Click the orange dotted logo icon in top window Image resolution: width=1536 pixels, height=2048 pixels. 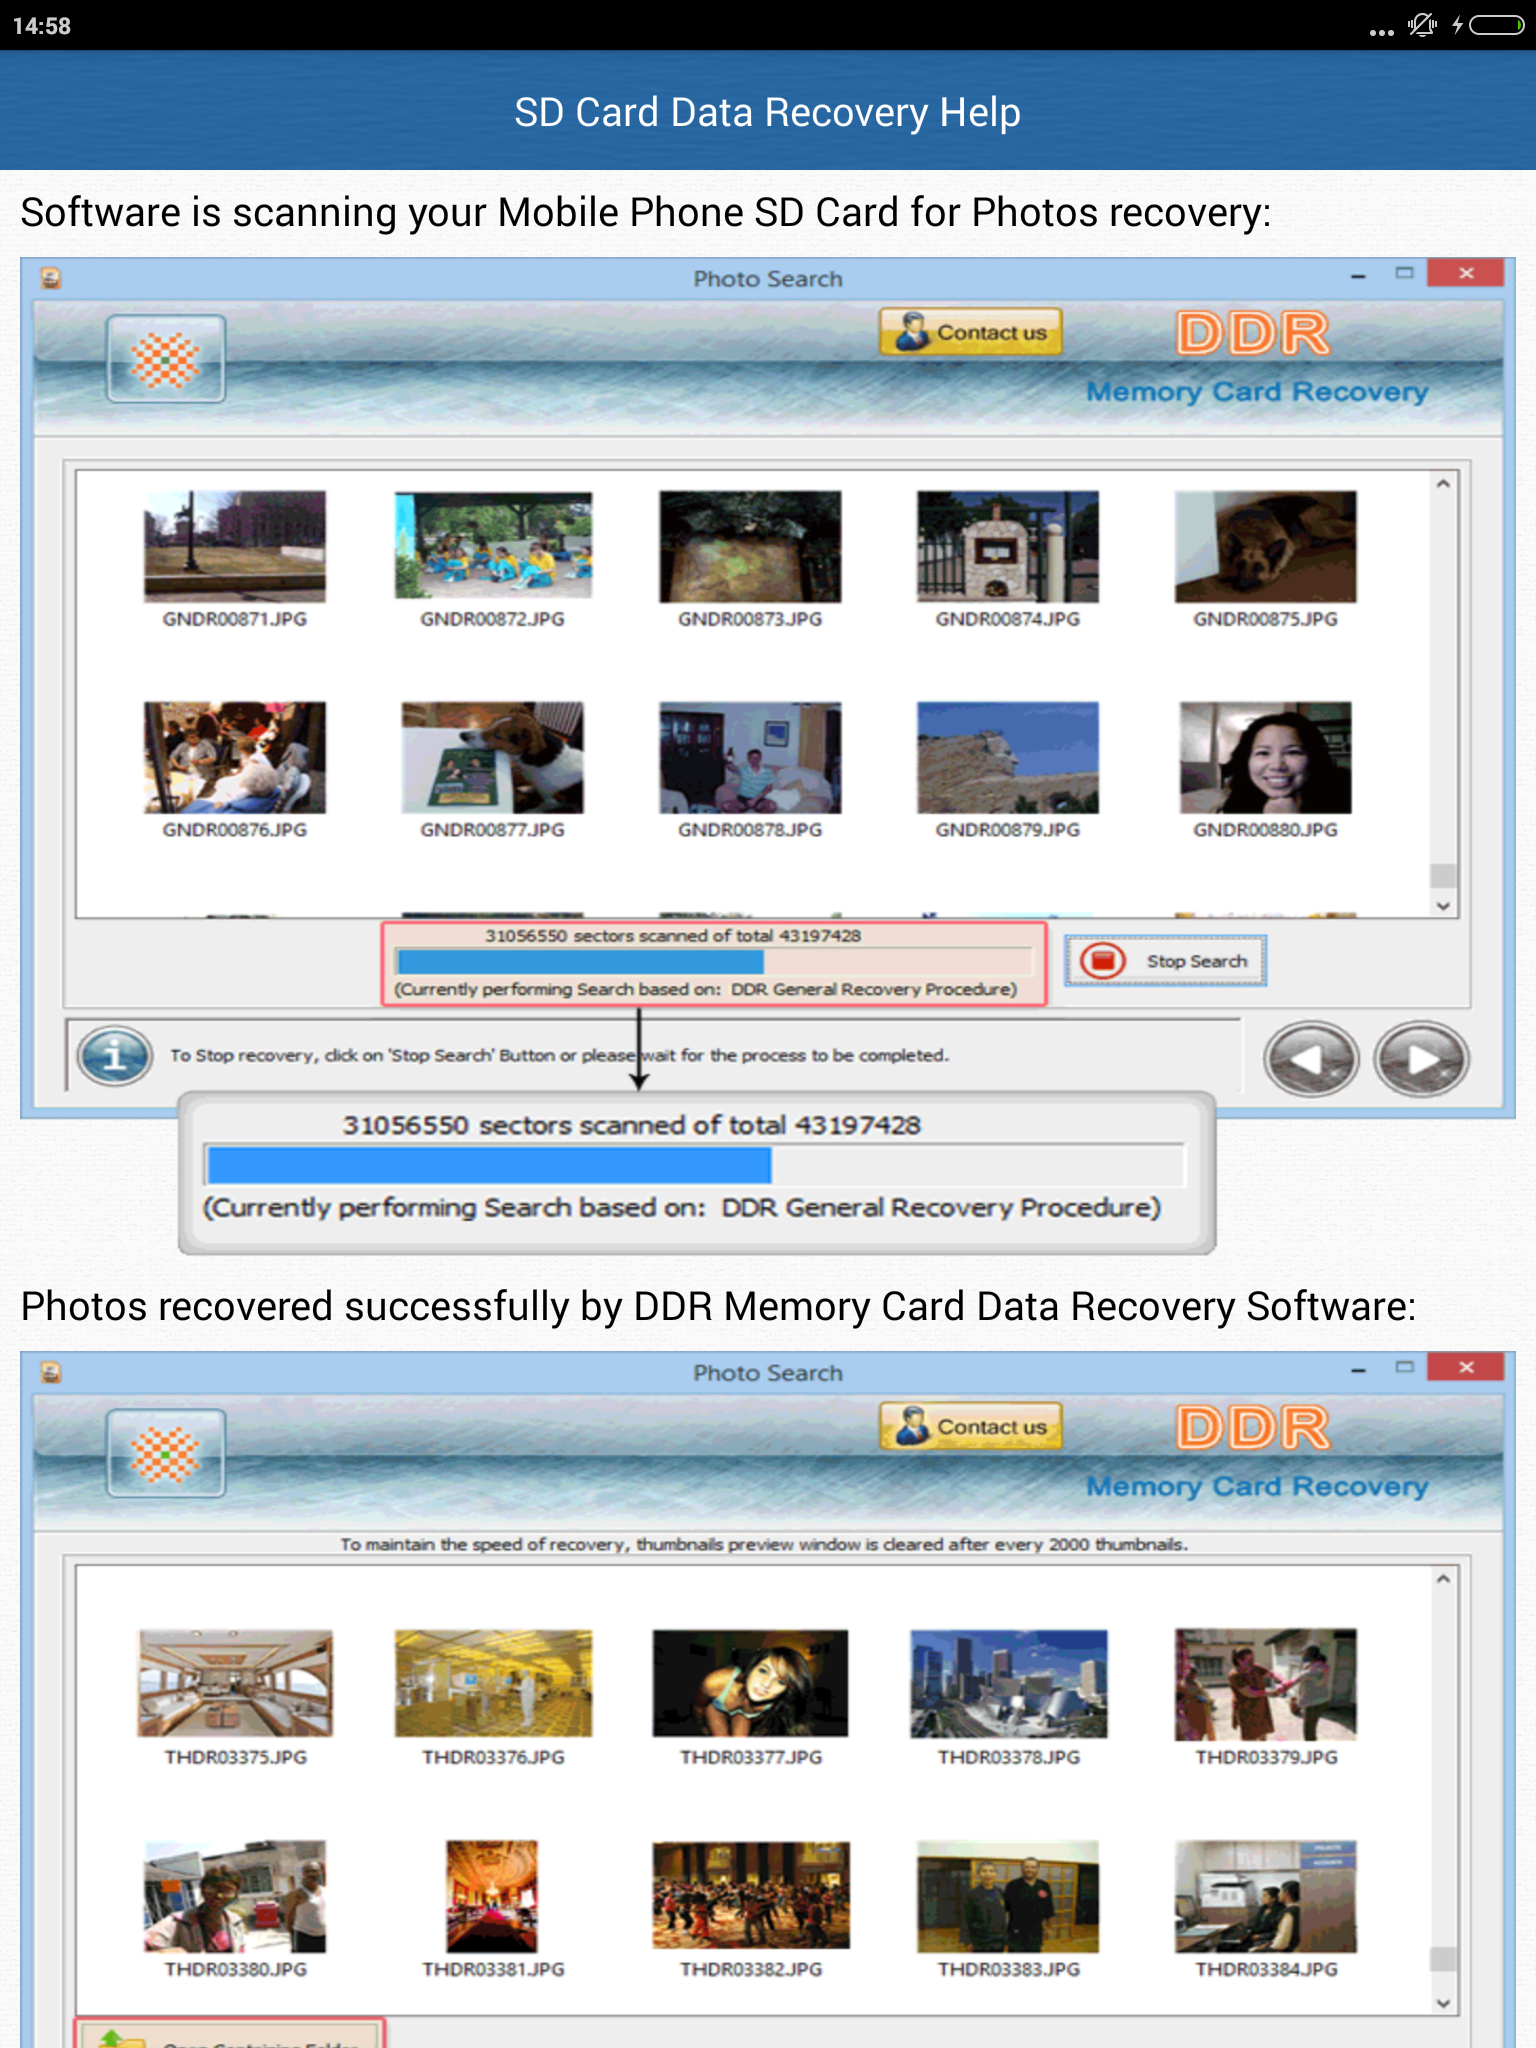tap(166, 359)
